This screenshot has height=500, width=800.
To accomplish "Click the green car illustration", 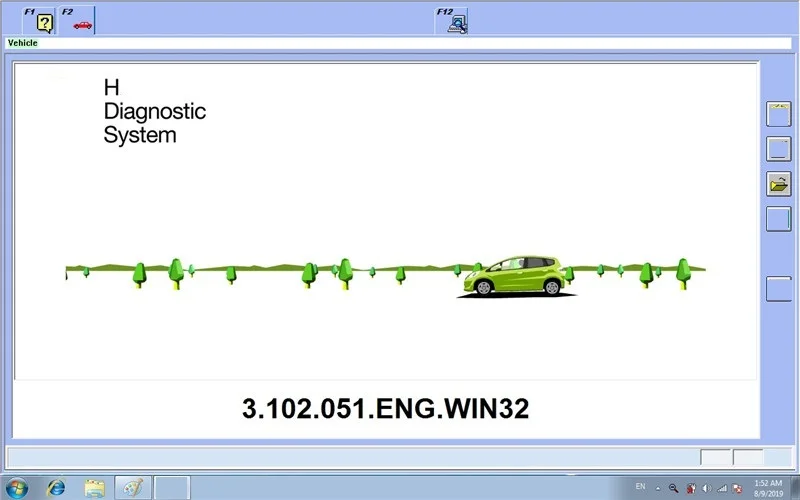I will click(515, 276).
